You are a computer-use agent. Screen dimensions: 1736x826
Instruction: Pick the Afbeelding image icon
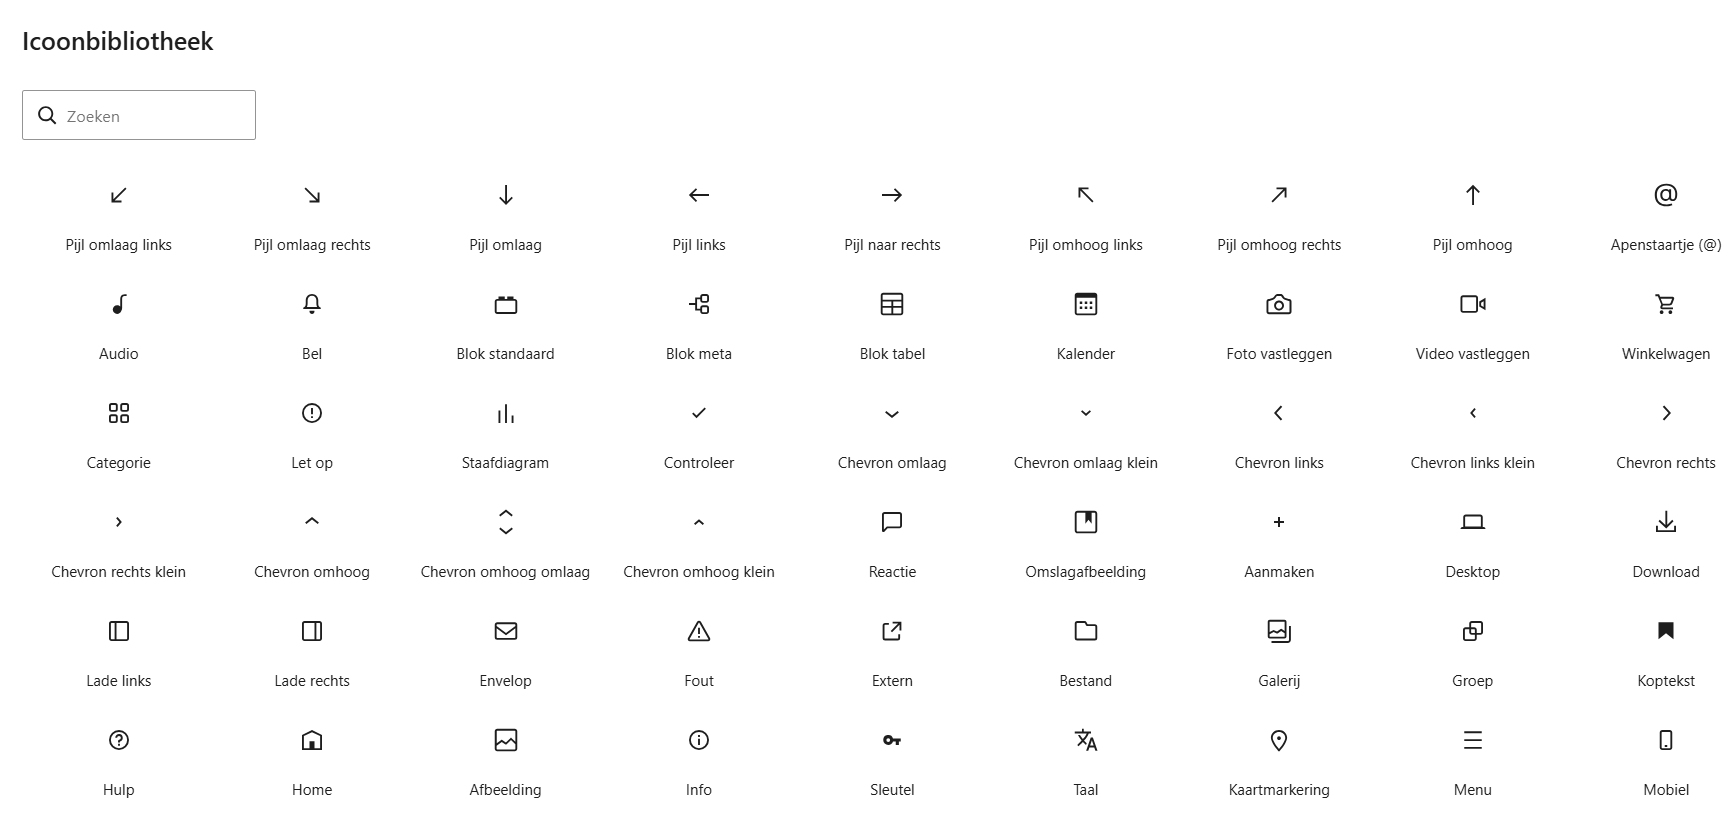click(x=506, y=740)
